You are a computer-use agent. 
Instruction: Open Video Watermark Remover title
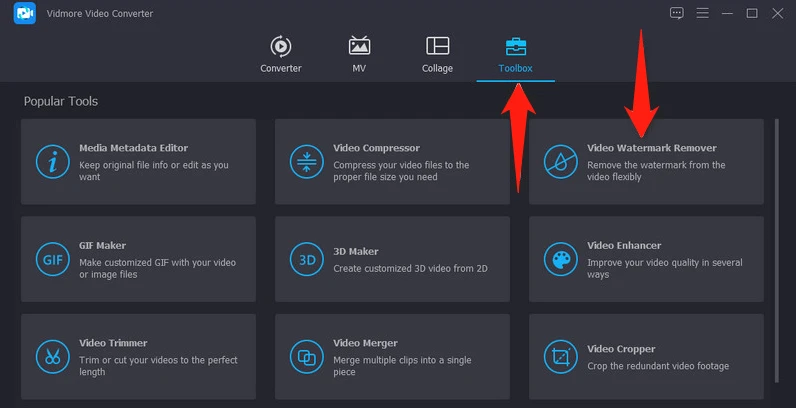coord(652,148)
